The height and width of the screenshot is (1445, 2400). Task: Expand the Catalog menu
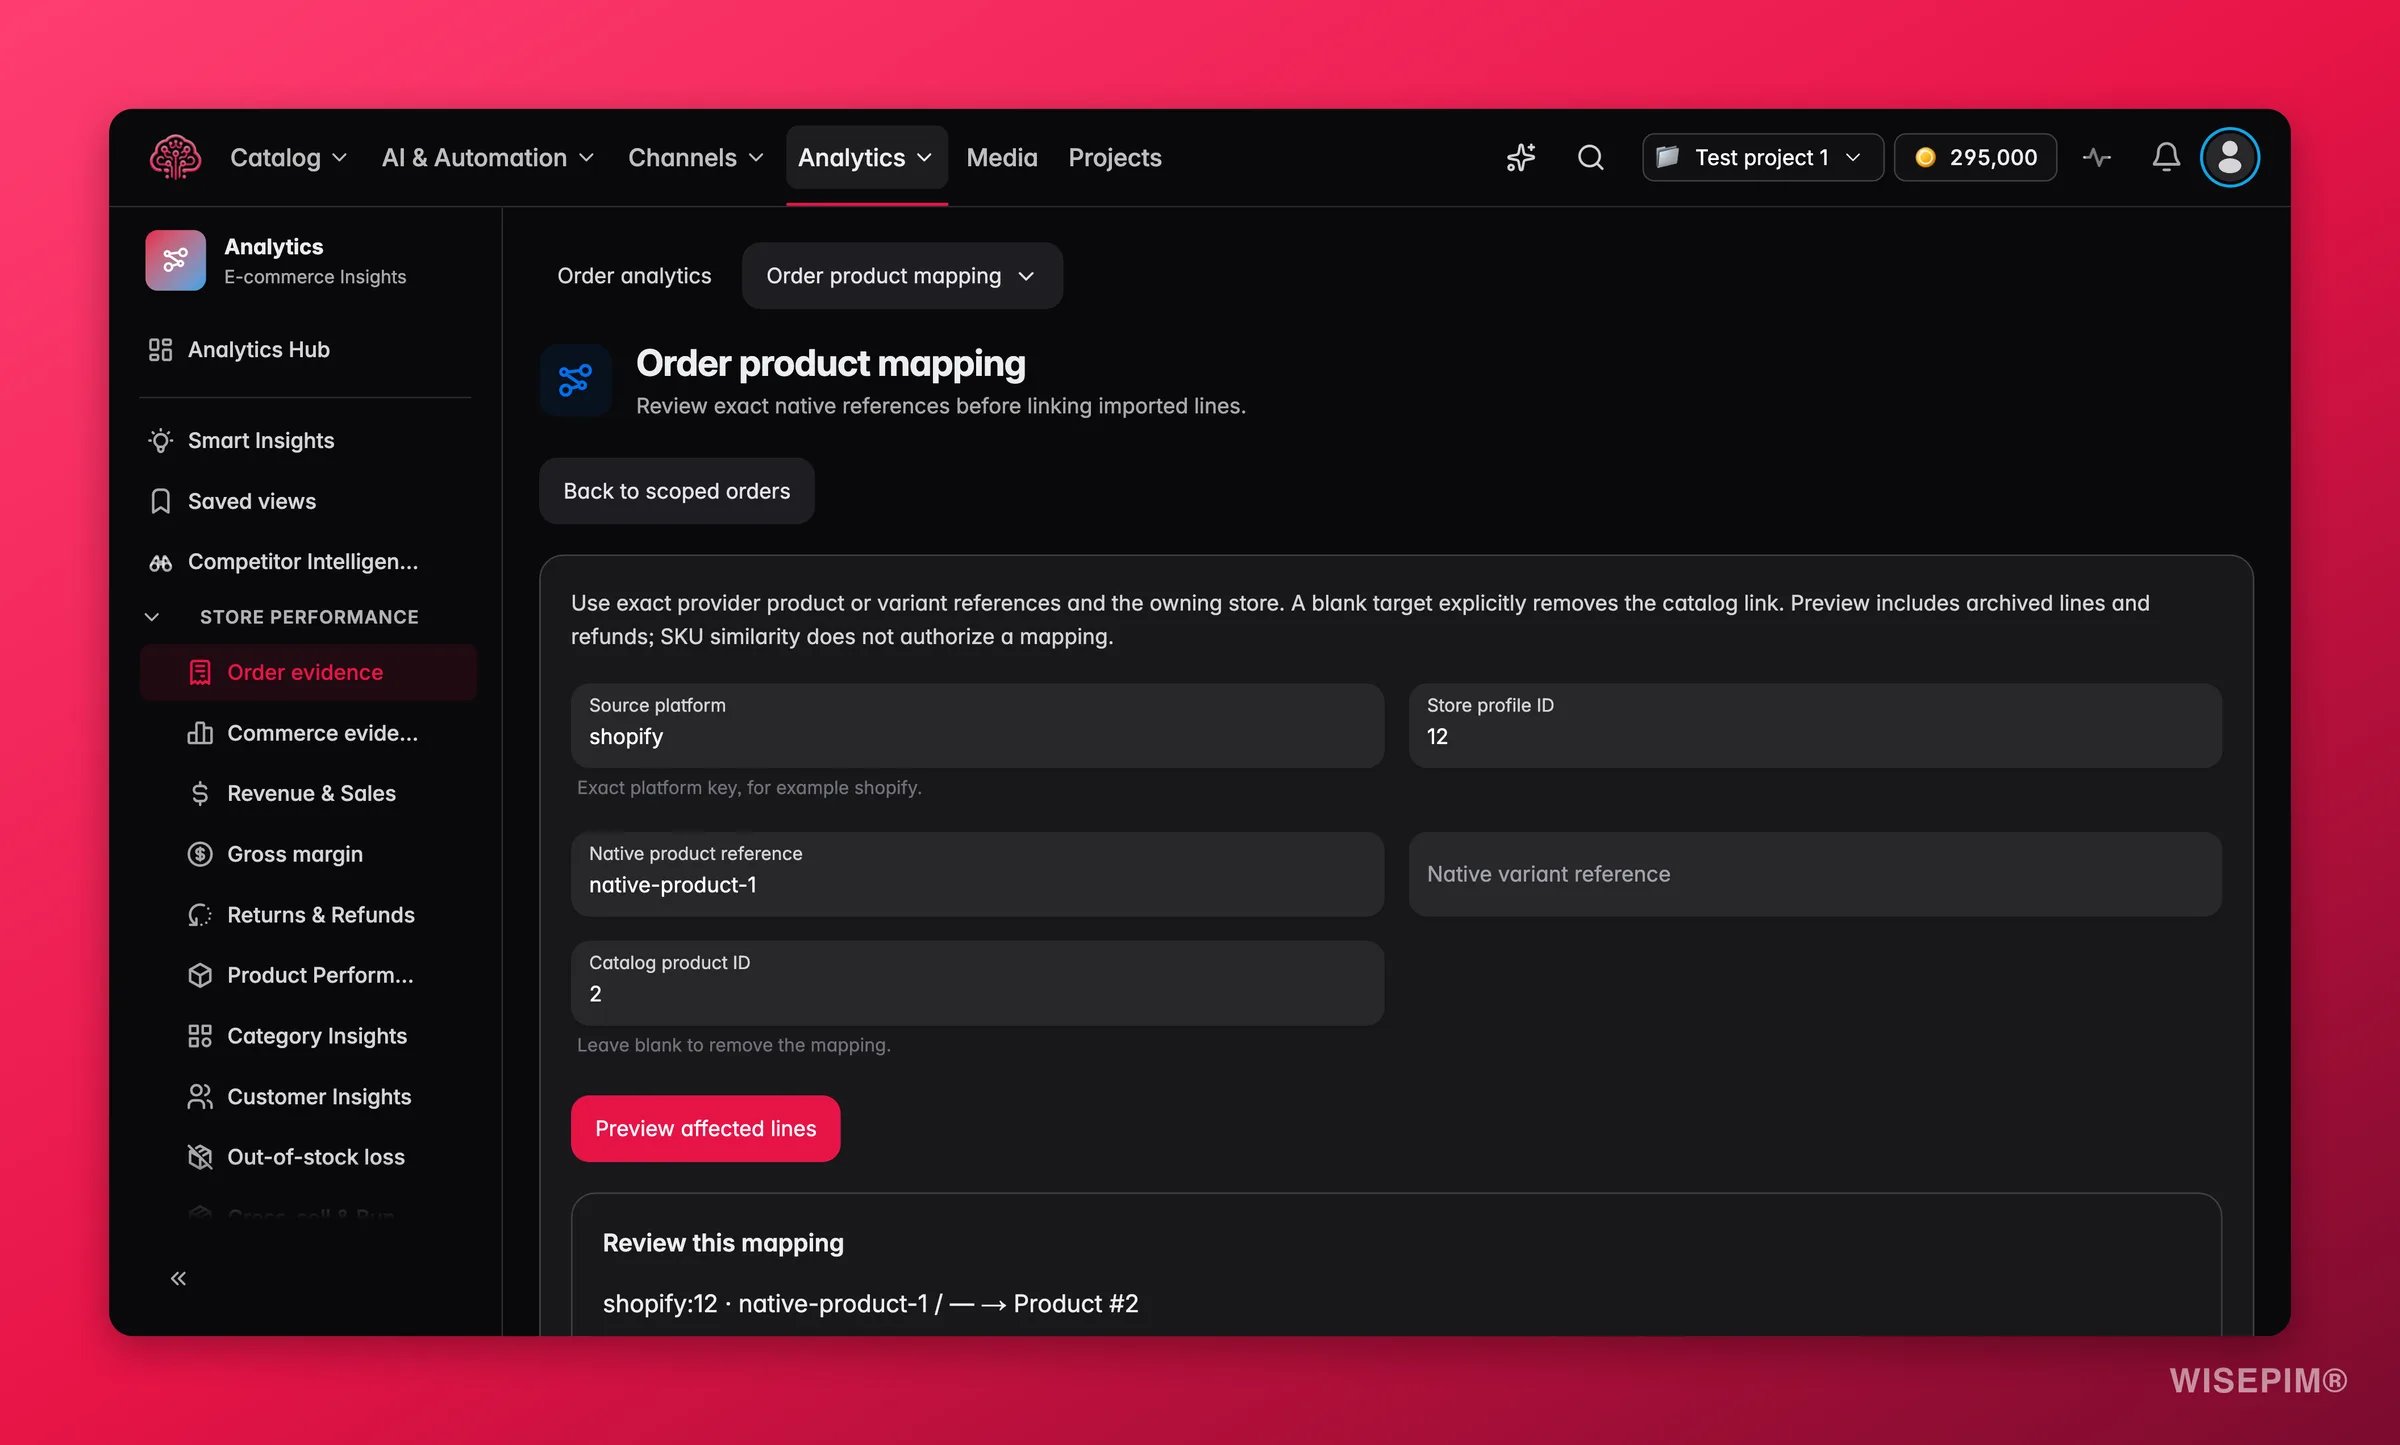pos(288,157)
